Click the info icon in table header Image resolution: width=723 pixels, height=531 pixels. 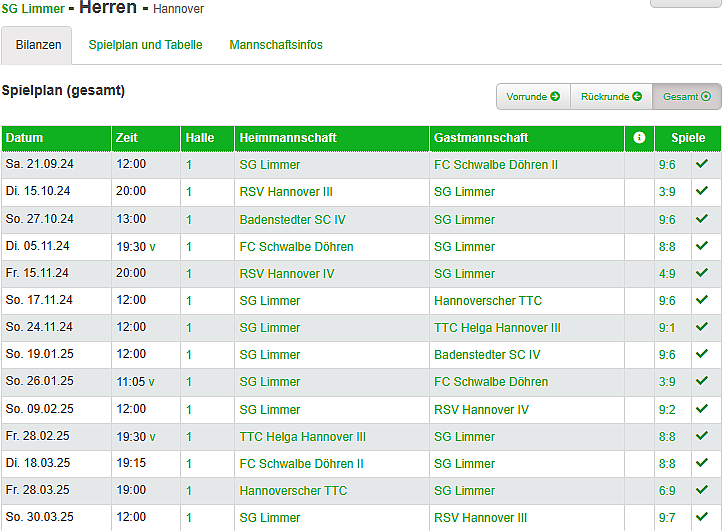point(639,138)
